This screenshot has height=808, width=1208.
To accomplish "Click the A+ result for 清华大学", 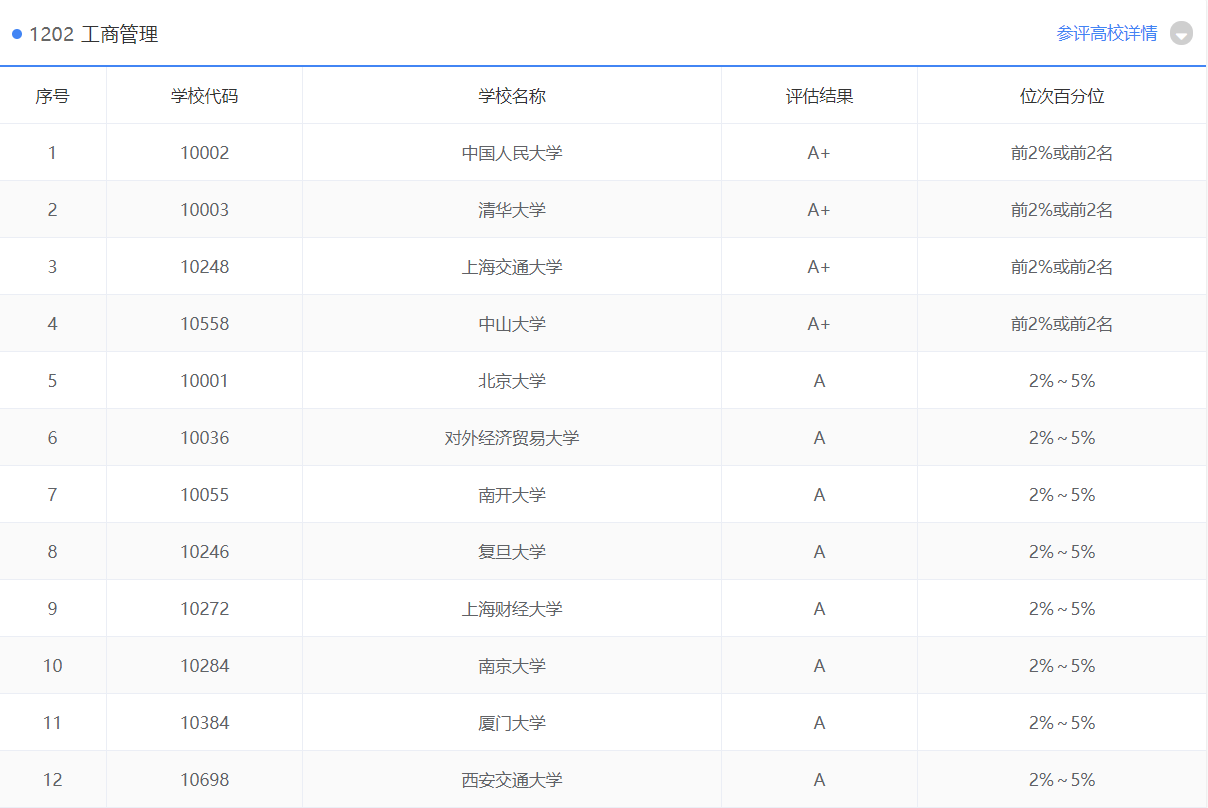I will [819, 210].
